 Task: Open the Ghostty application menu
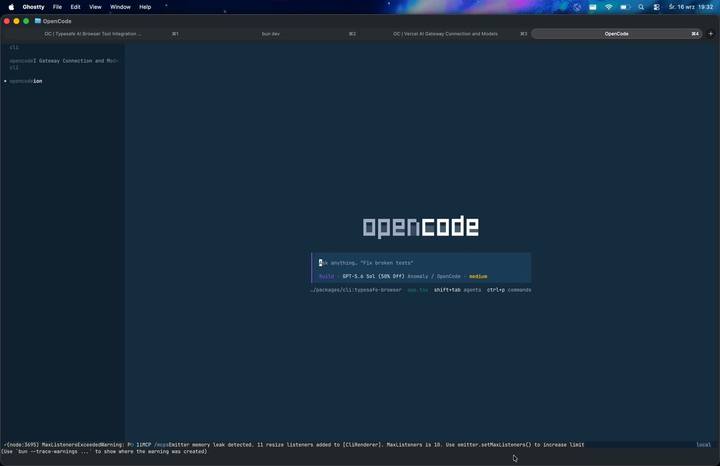click(x=34, y=7)
